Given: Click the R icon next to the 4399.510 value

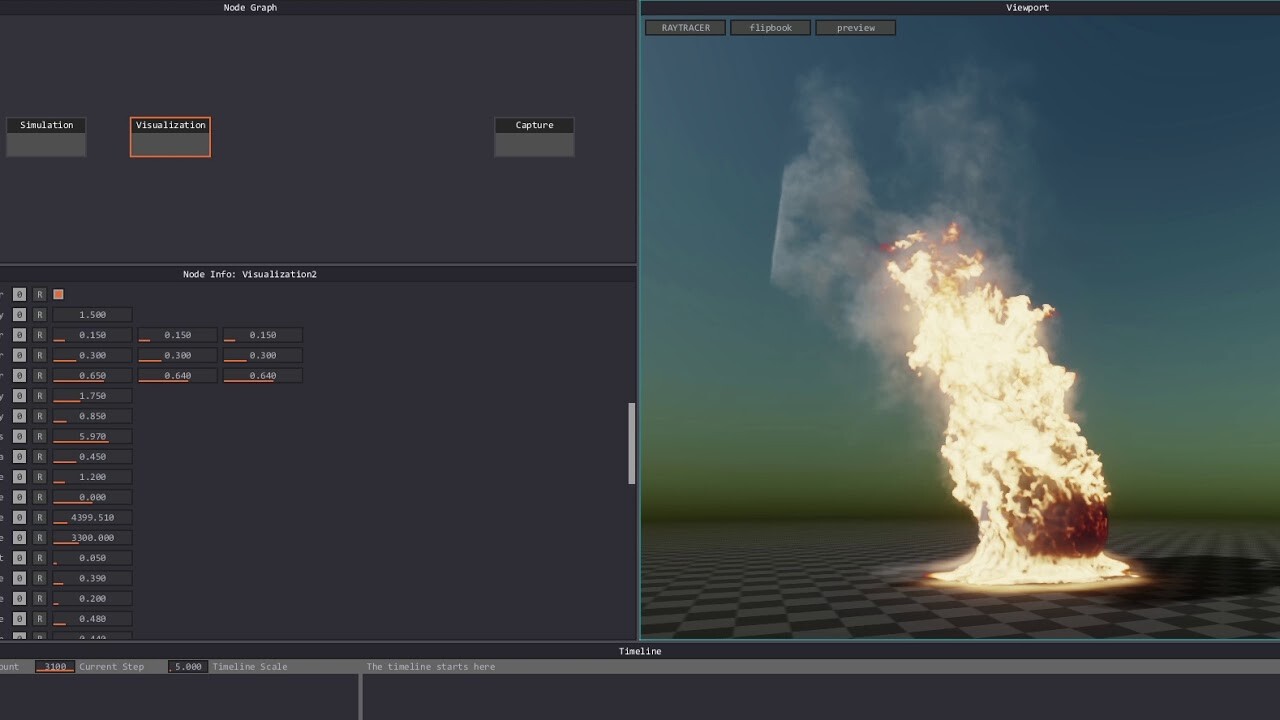Looking at the screenshot, I should (39, 517).
